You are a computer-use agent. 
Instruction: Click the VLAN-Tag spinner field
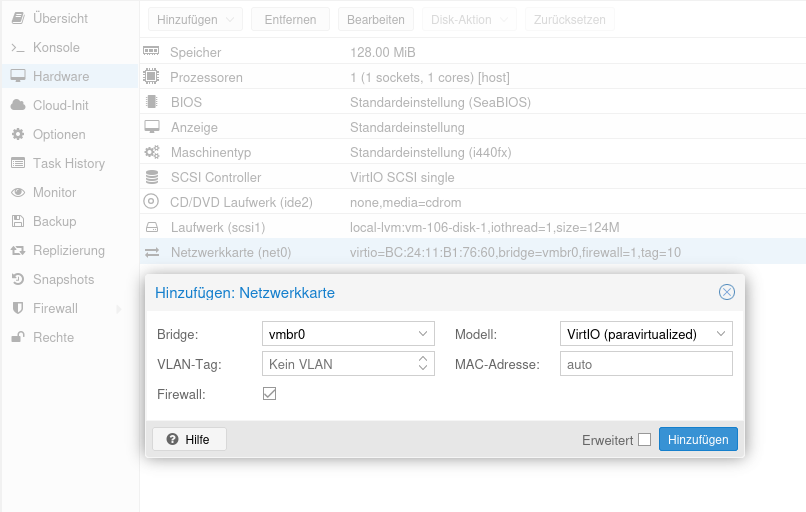(x=340, y=364)
